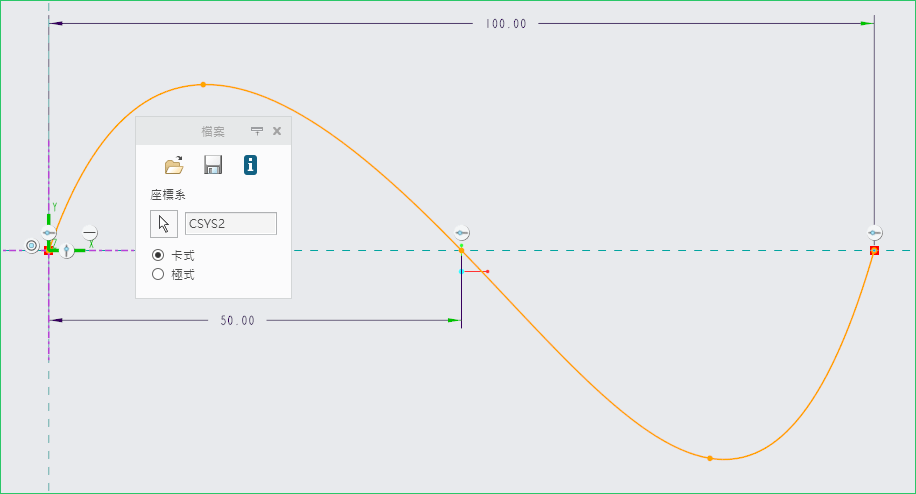Screen dimensions: 916x494
Task: Select the spline's bottom valley point
Action: pos(709,458)
